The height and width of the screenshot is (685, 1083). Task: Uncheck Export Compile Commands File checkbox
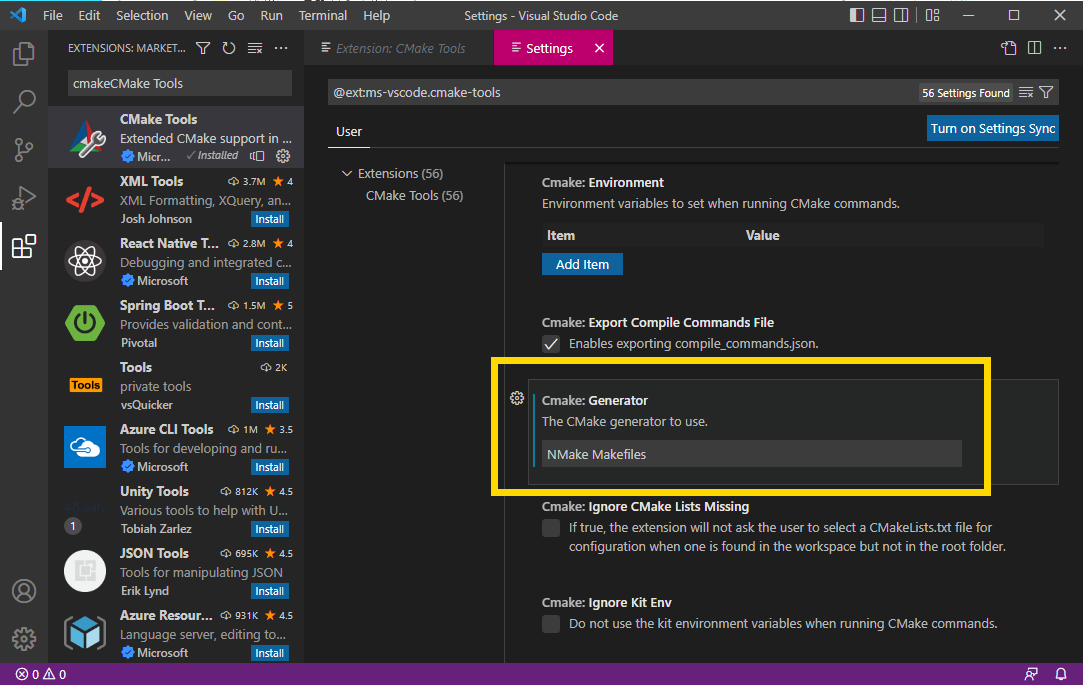click(550, 344)
